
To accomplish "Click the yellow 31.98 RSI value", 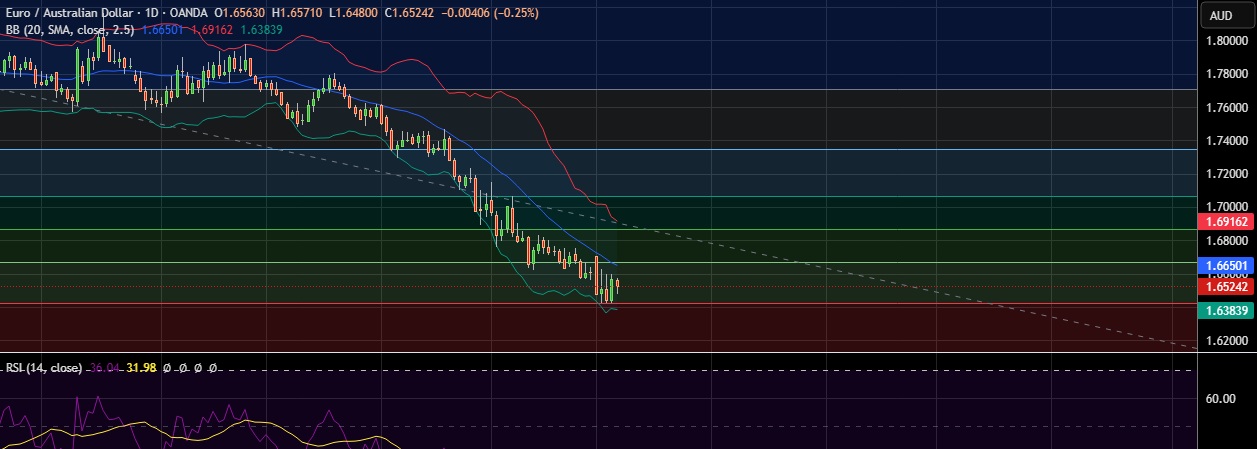I will [143, 368].
